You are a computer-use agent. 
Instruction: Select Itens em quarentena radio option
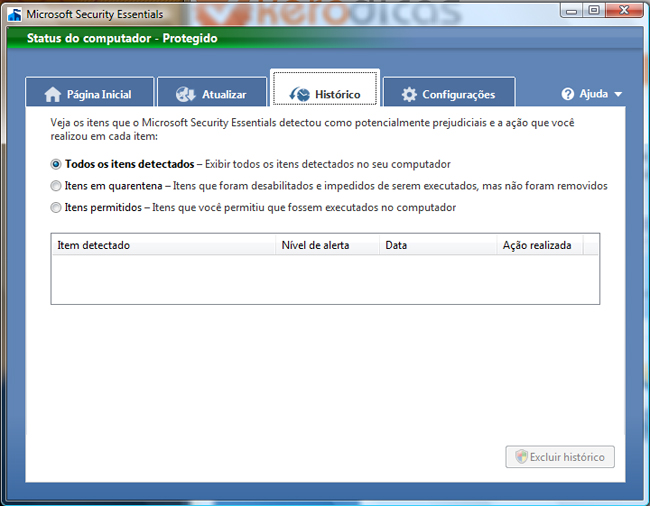56,186
